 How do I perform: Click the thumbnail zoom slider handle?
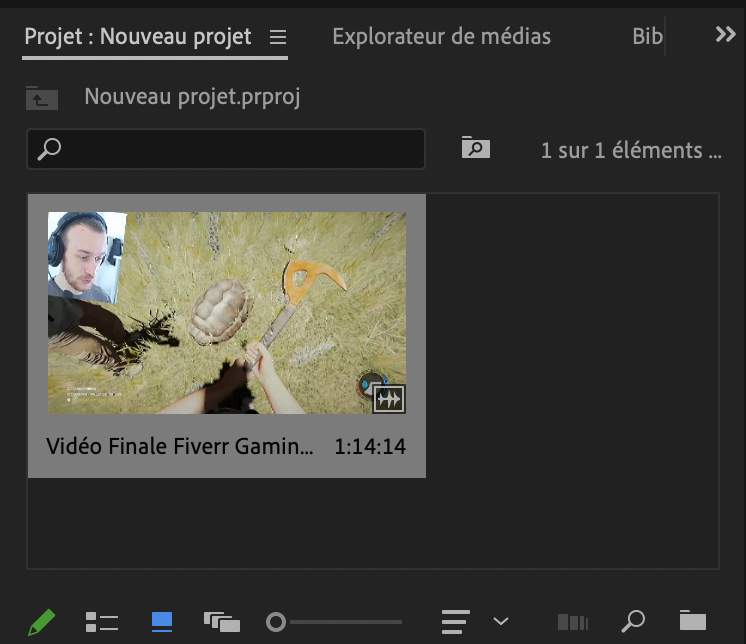(x=276, y=622)
